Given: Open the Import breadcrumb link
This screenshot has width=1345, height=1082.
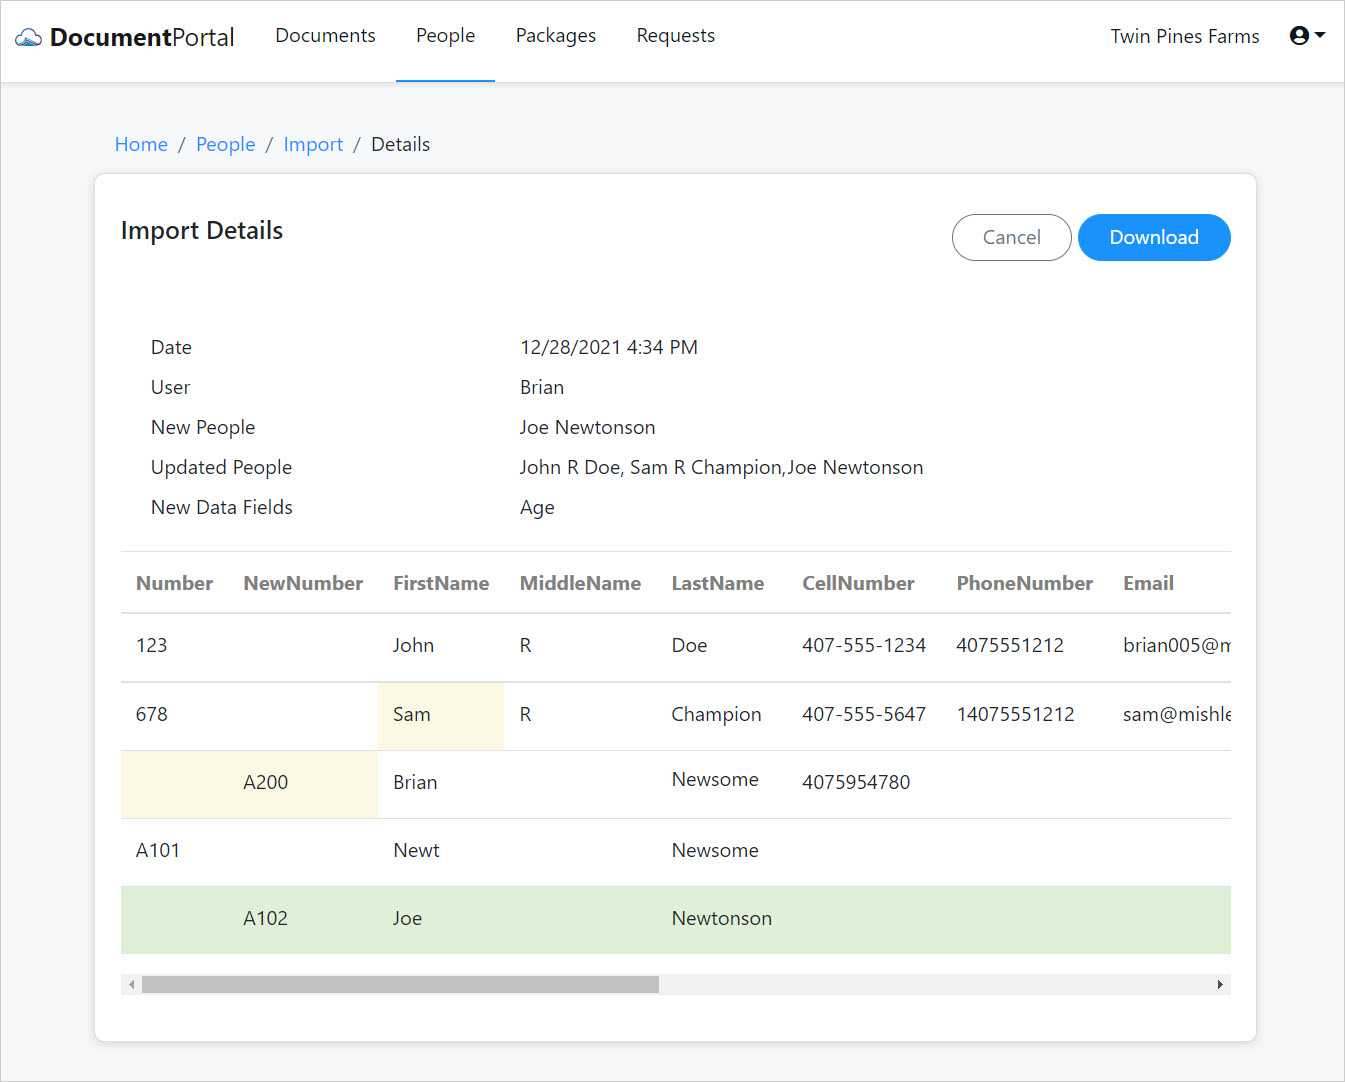Looking at the screenshot, I should pyautogui.click(x=313, y=144).
